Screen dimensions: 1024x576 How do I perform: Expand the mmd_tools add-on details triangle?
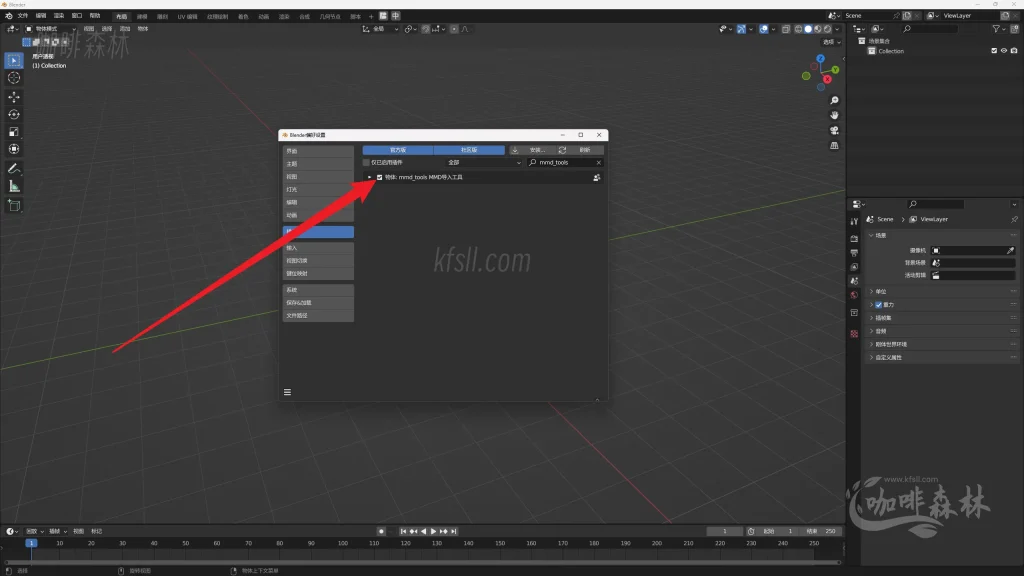[x=369, y=177]
